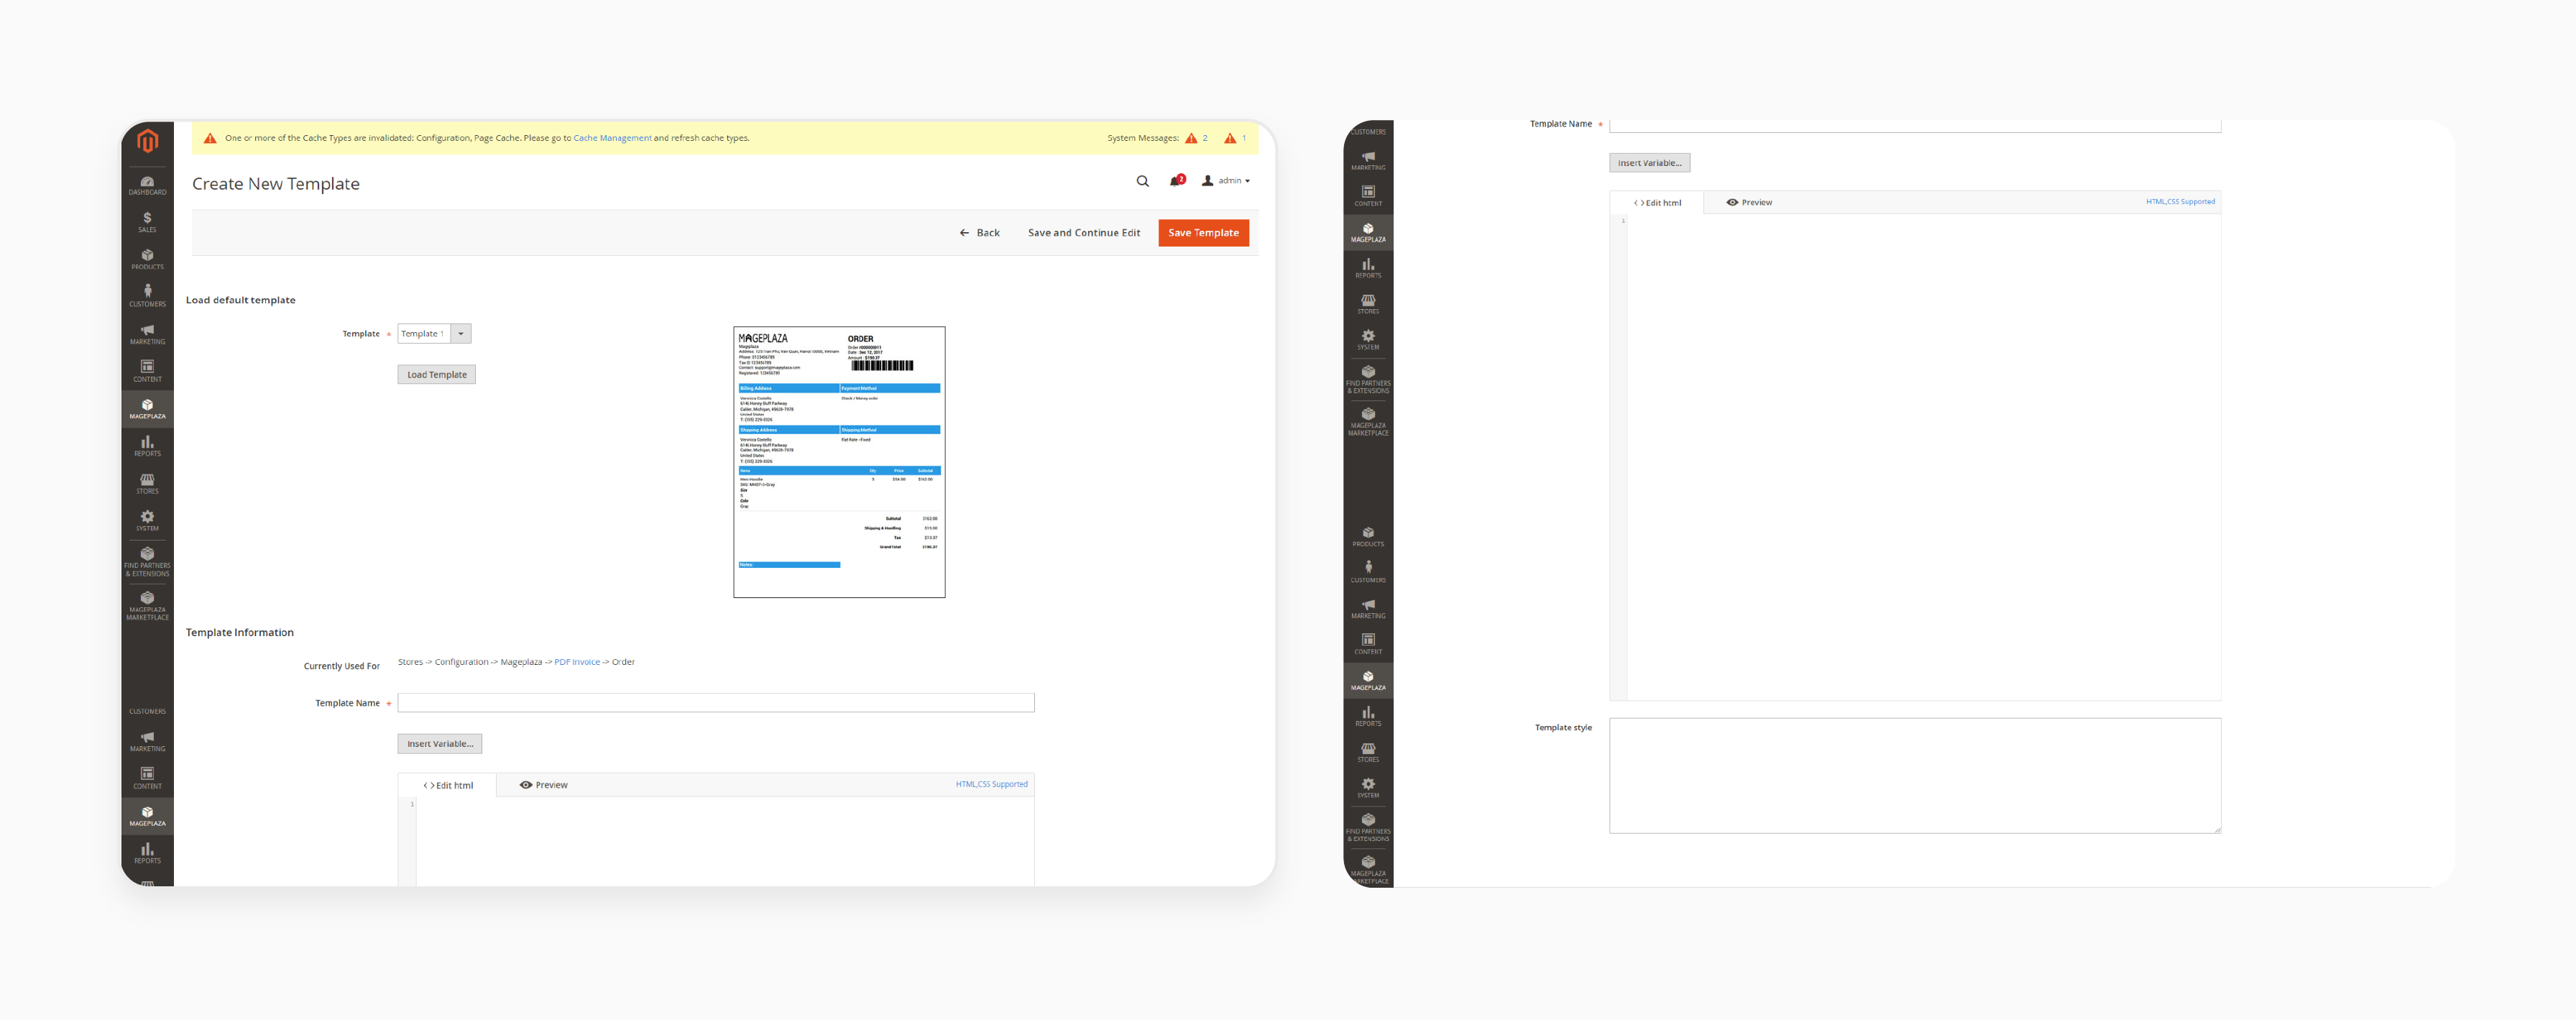The width and height of the screenshot is (2576, 1020).
Task: Open the search magnifier icon in header
Action: click(x=1142, y=181)
